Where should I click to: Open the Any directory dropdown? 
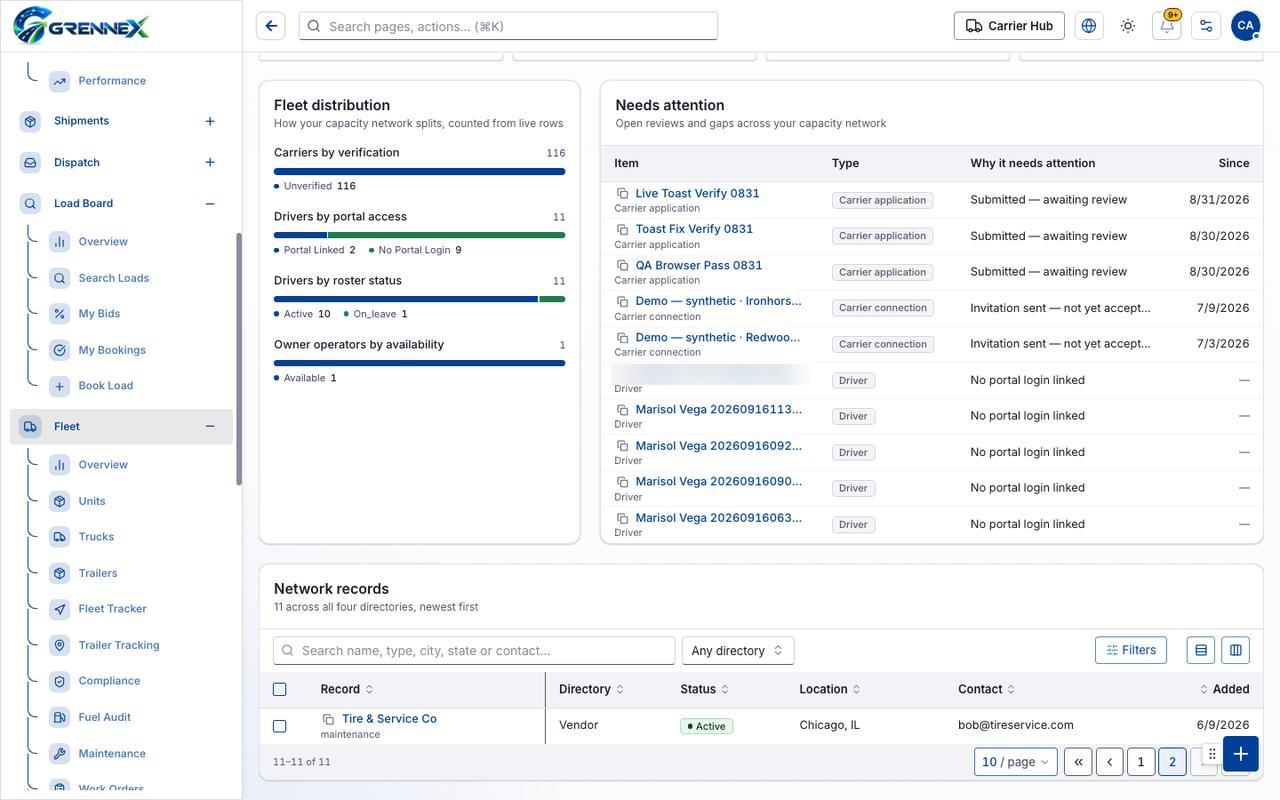(738, 651)
